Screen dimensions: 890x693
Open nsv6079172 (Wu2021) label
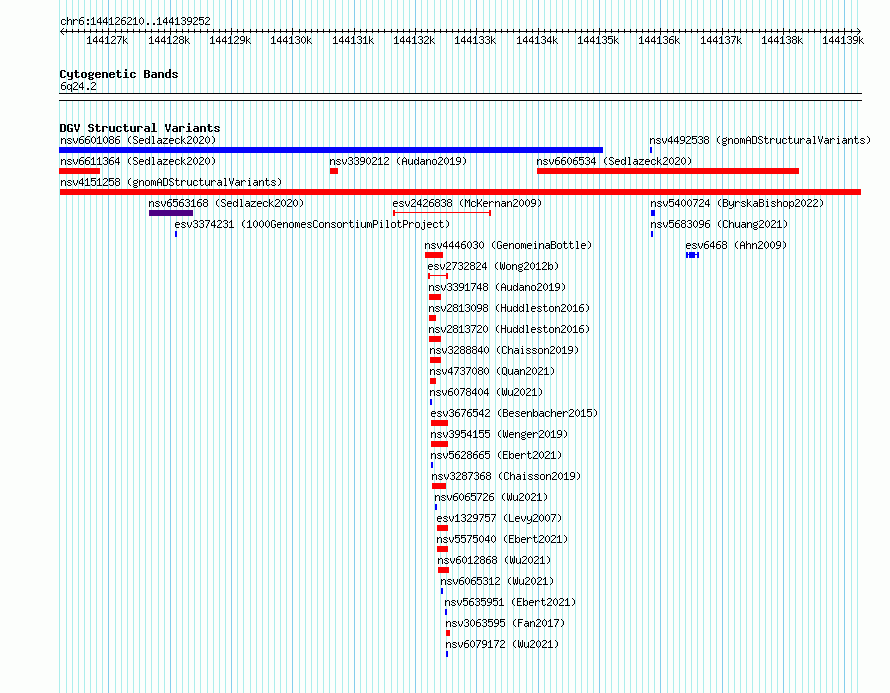[502, 644]
